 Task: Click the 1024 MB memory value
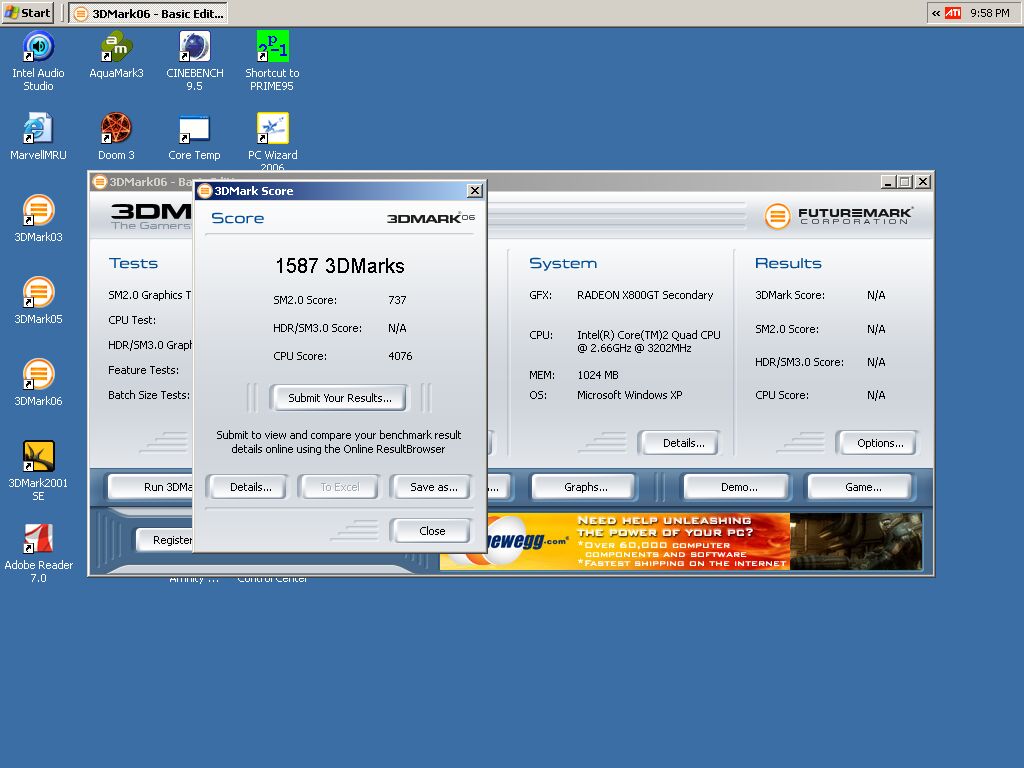point(598,375)
